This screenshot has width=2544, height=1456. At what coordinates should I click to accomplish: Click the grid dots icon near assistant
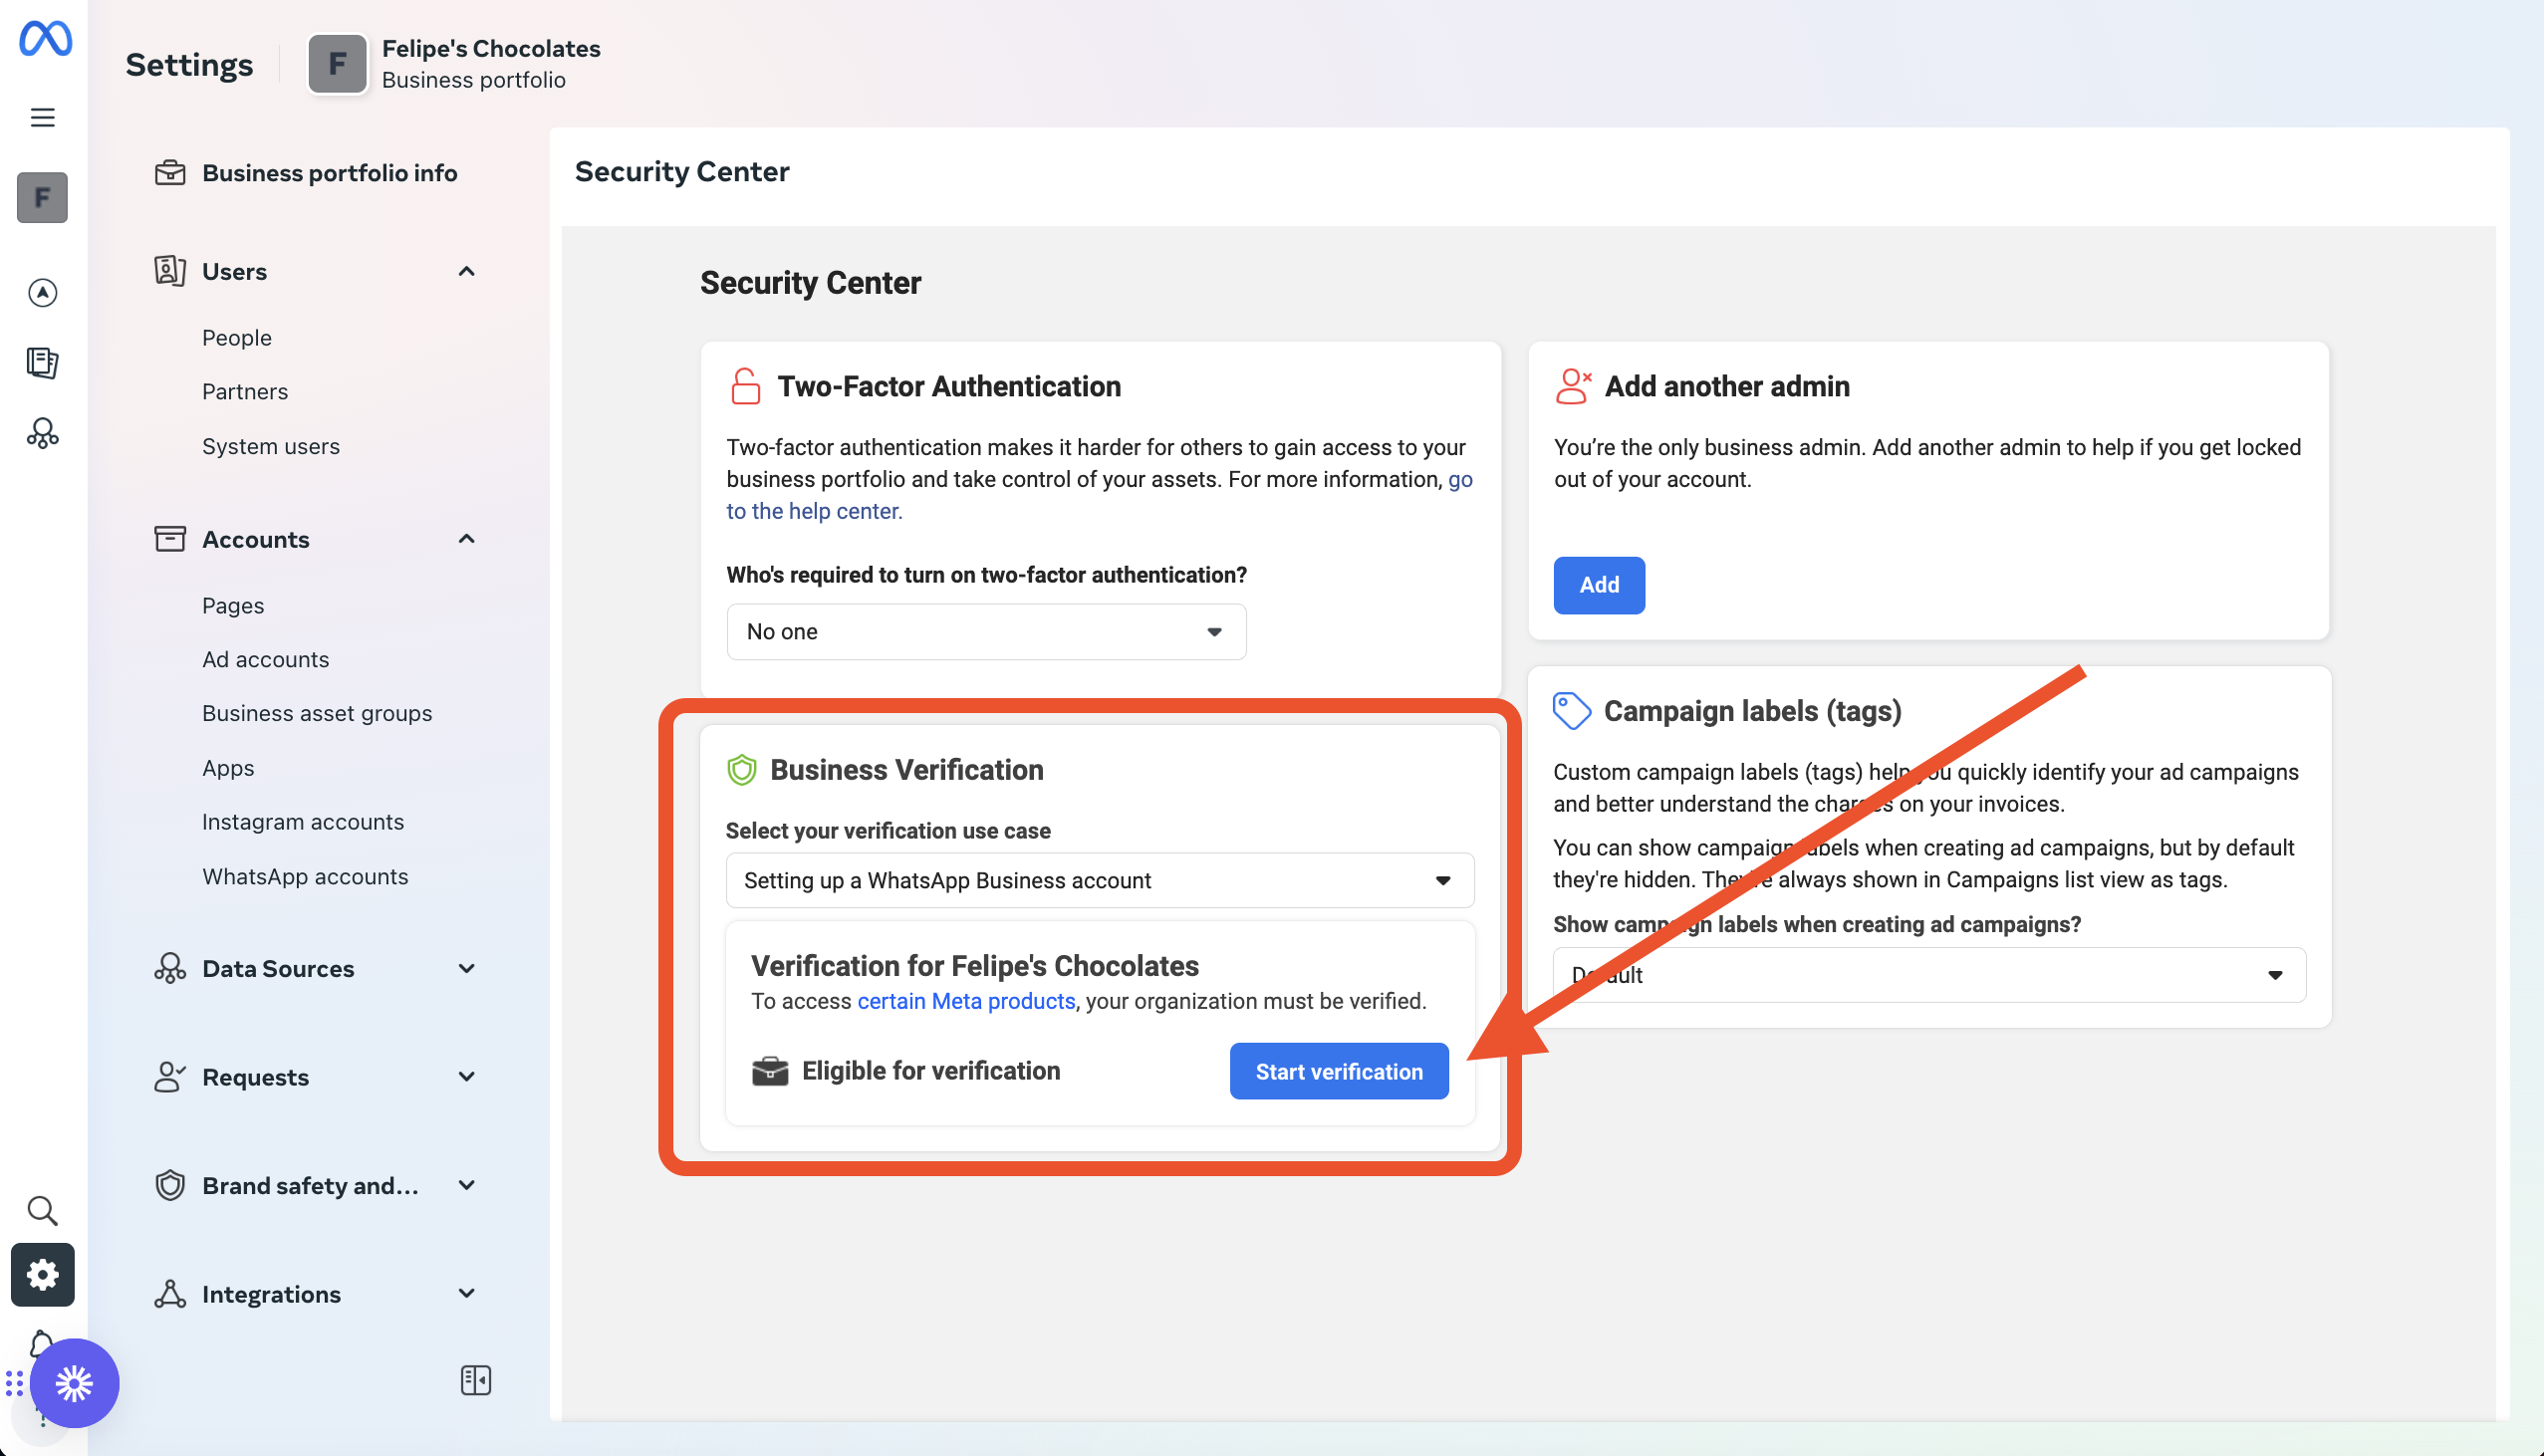(x=14, y=1384)
